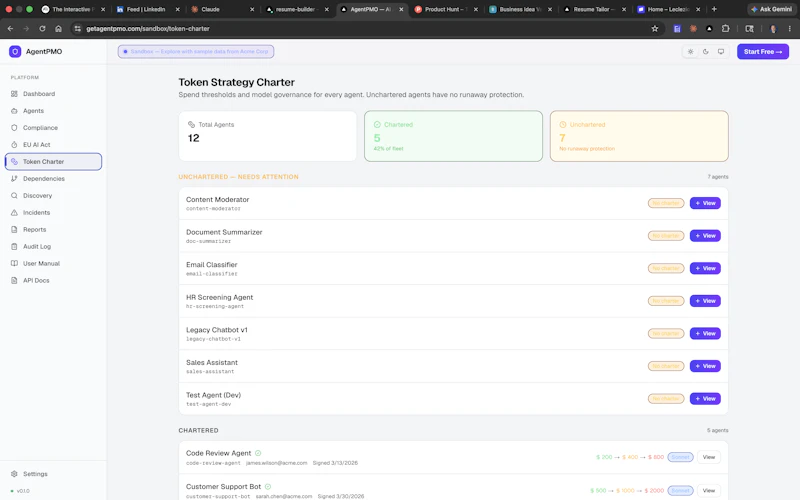Click the browser forward arrow
The width and height of the screenshot is (800, 500).
pyautogui.click(x=26, y=29)
